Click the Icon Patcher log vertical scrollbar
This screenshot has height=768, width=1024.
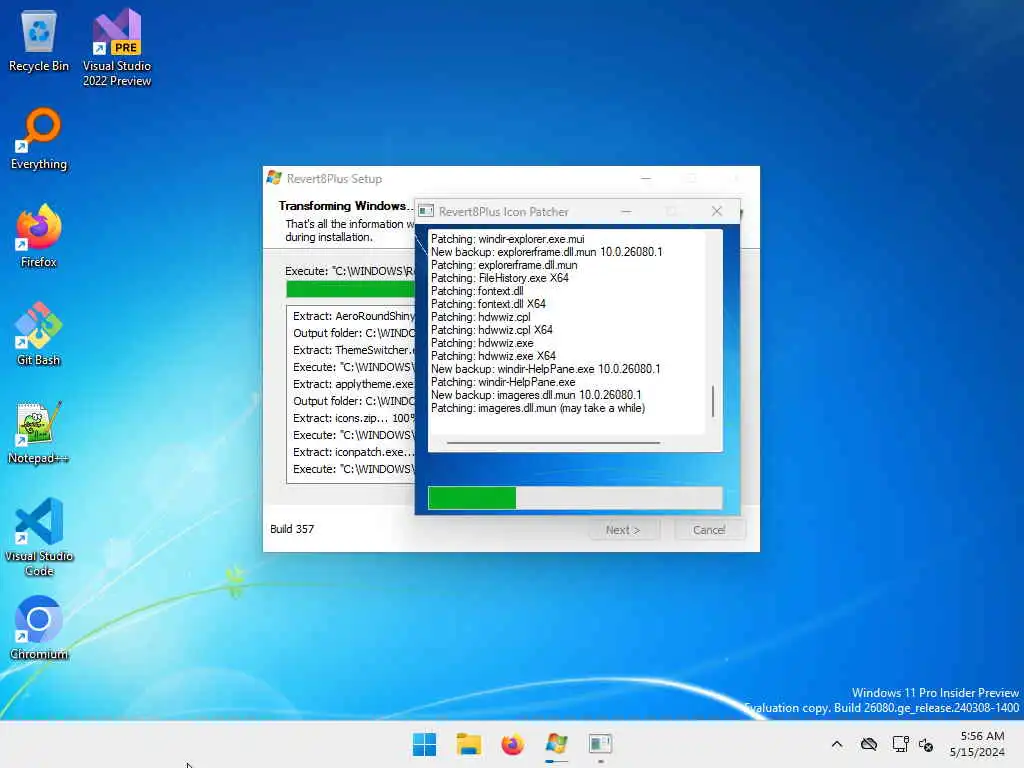[x=713, y=401]
